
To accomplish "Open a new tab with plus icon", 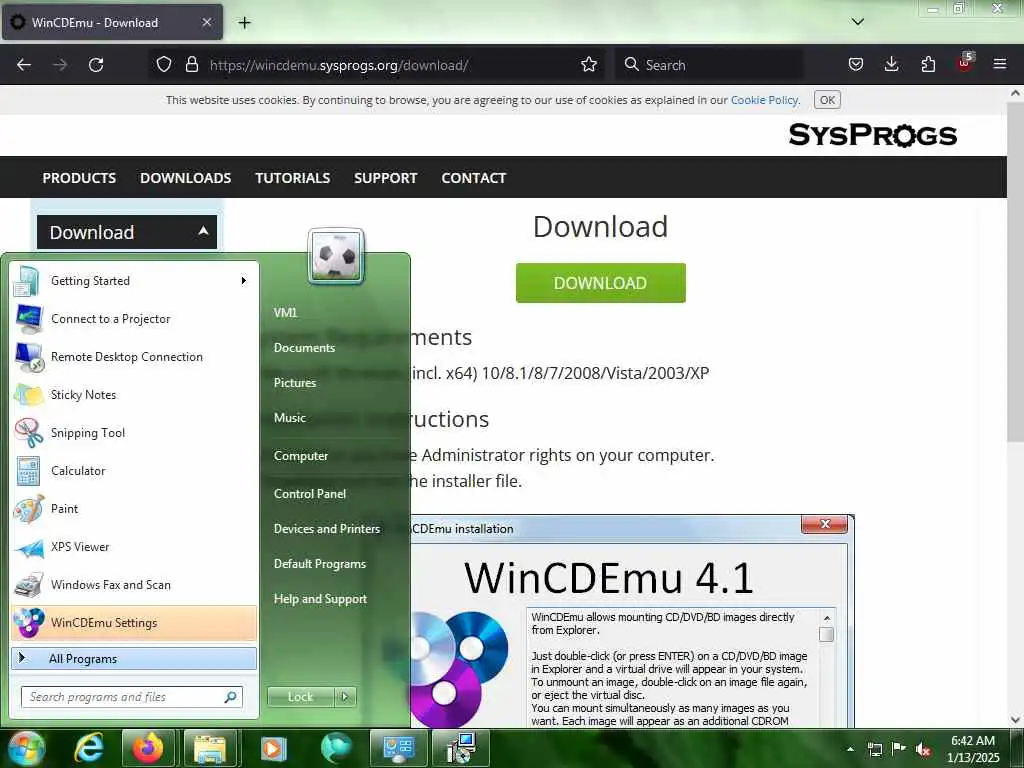I will coord(244,23).
